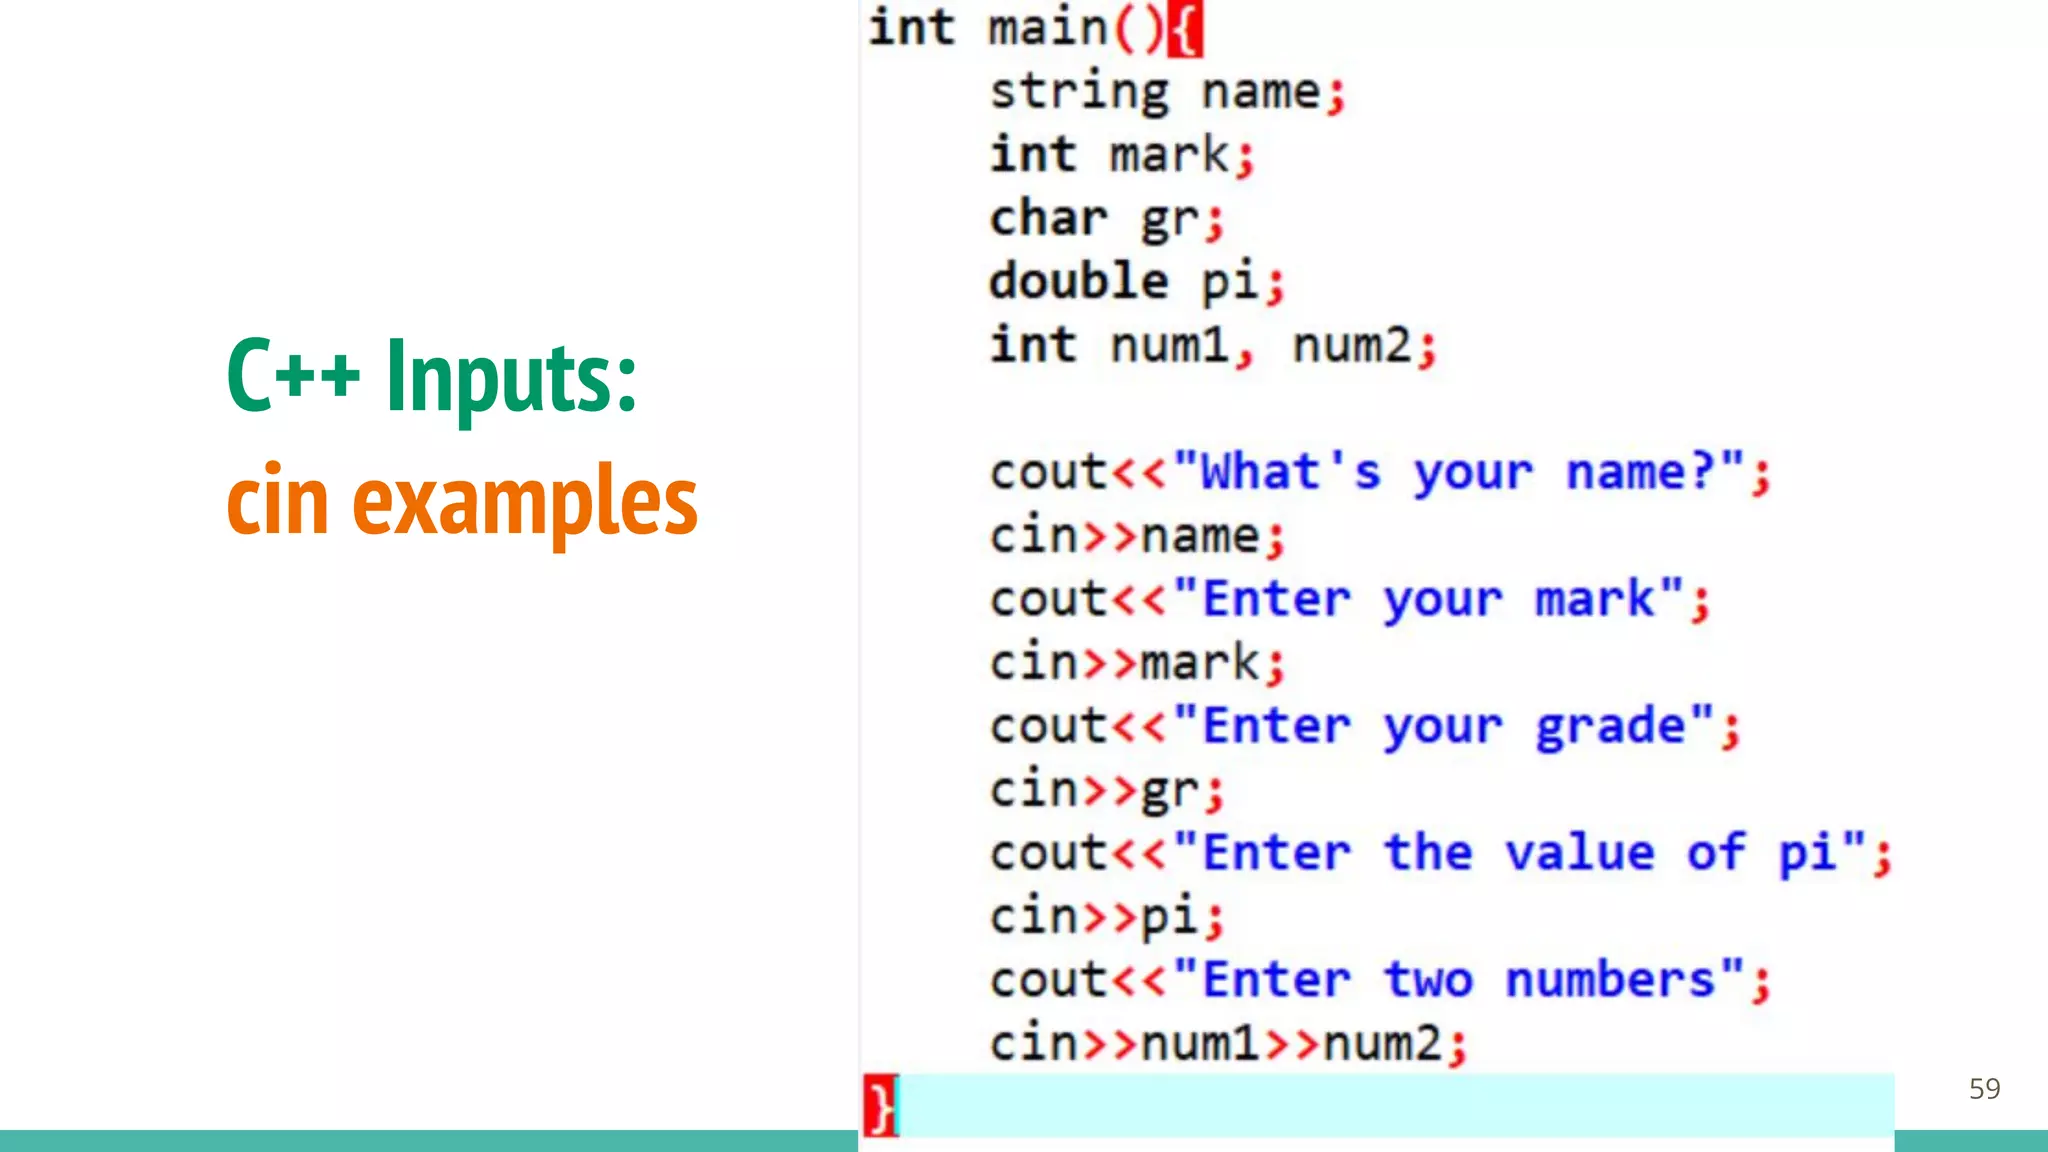This screenshot has width=2048, height=1152.
Task: Click the 'cin>>pi;' line
Action: (1107, 917)
